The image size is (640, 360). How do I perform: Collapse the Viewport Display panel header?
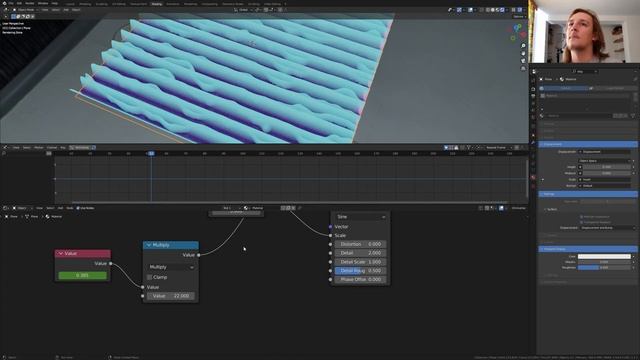tap(588, 249)
